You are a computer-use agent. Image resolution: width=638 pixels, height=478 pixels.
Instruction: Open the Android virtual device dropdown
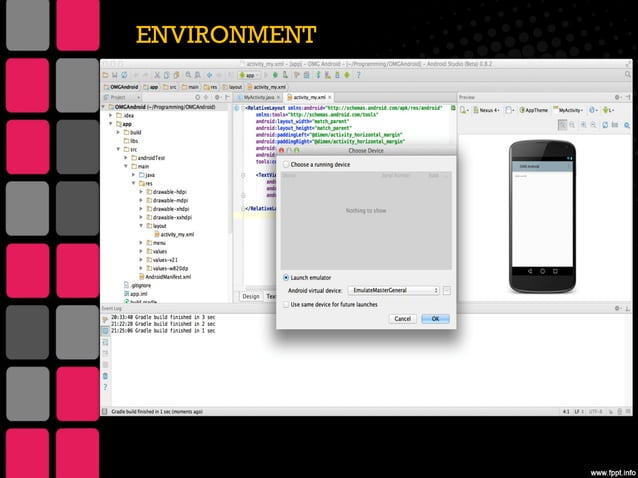coord(395,290)
